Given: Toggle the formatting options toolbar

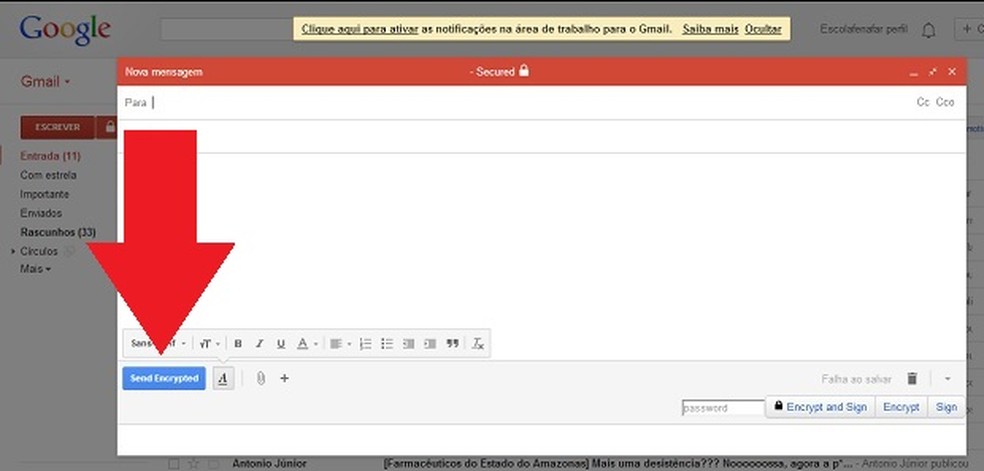Looking at the screenshot, I should (223, 378).
